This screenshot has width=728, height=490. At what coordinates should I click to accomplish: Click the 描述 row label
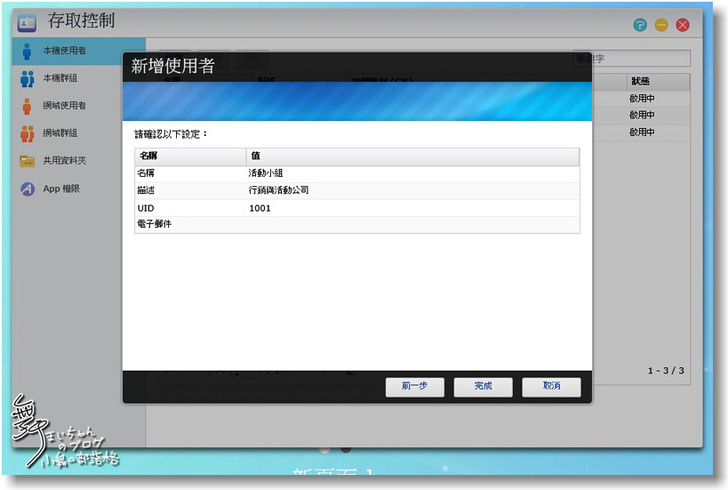[146, 190]
